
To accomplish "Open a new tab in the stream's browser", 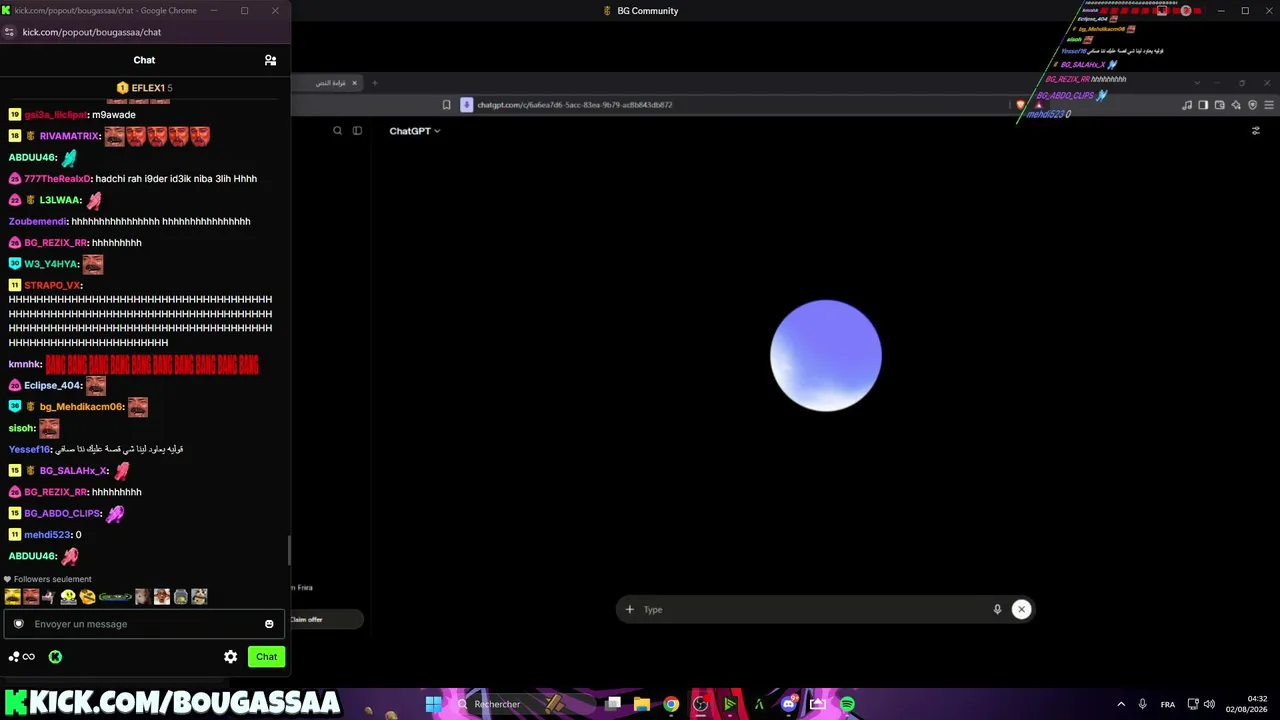I will coord(375,83).
